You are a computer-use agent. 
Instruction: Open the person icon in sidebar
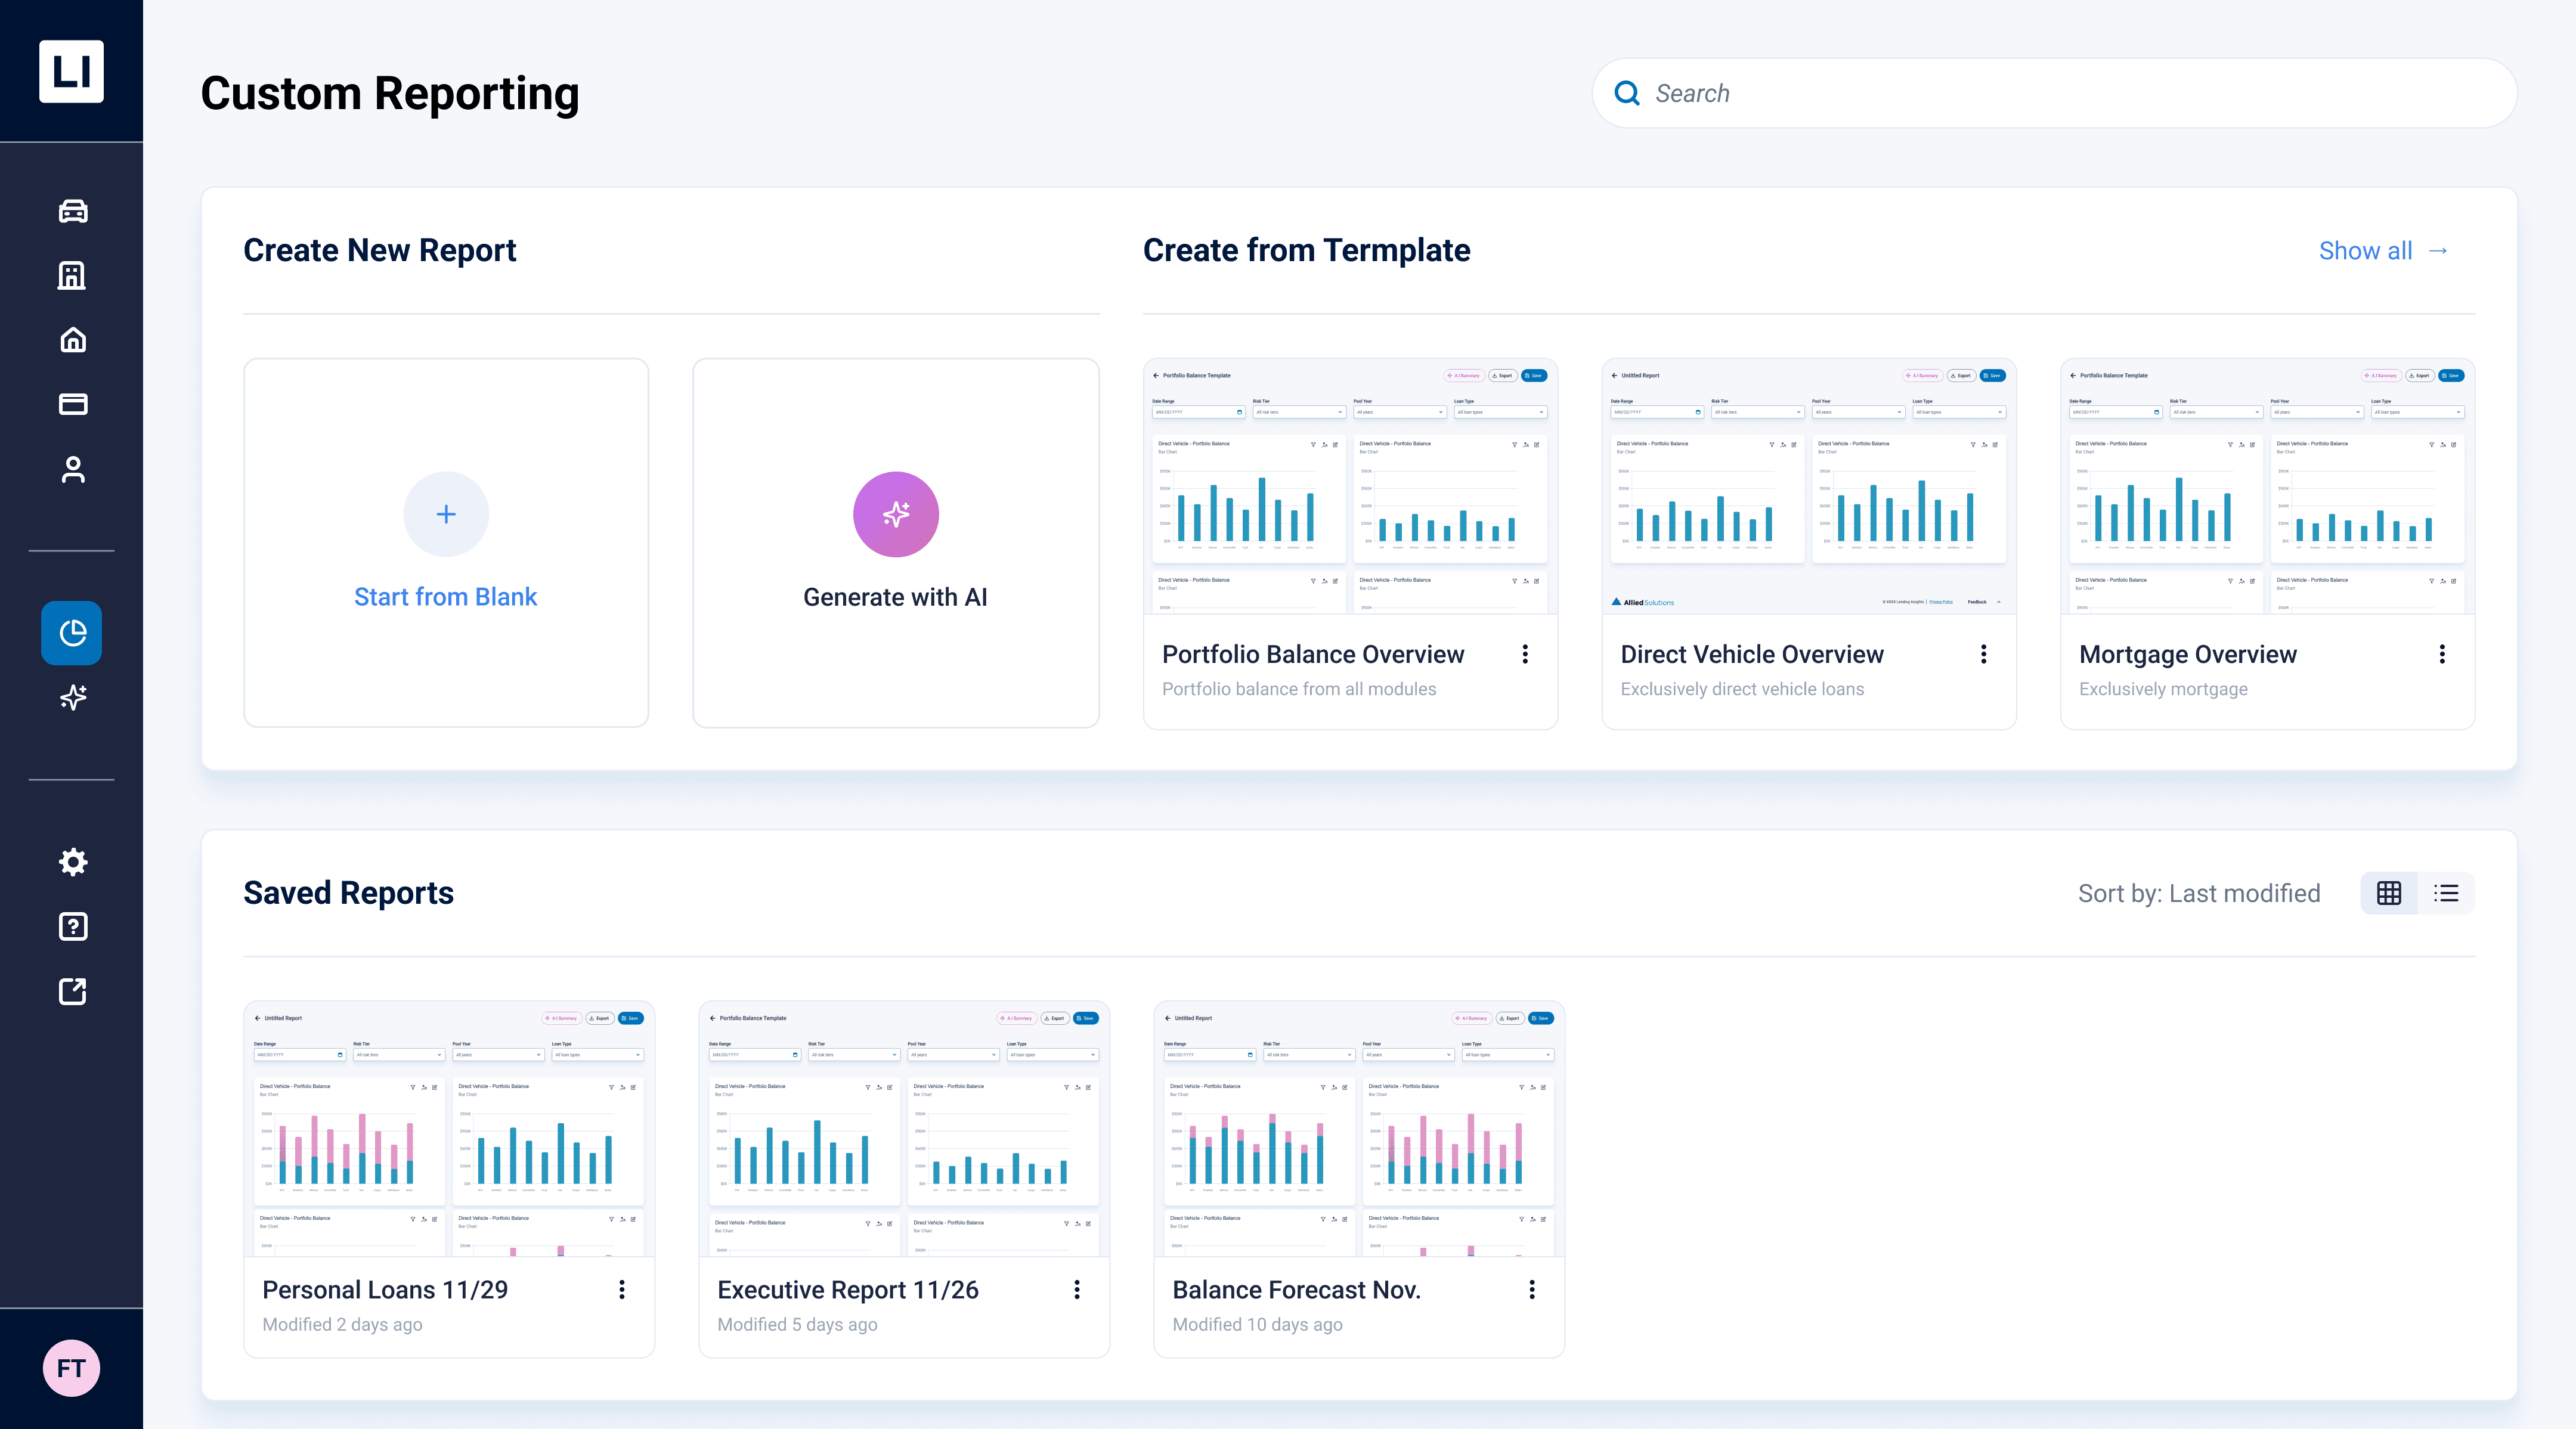pyautogui.click(x=72, y=469)
